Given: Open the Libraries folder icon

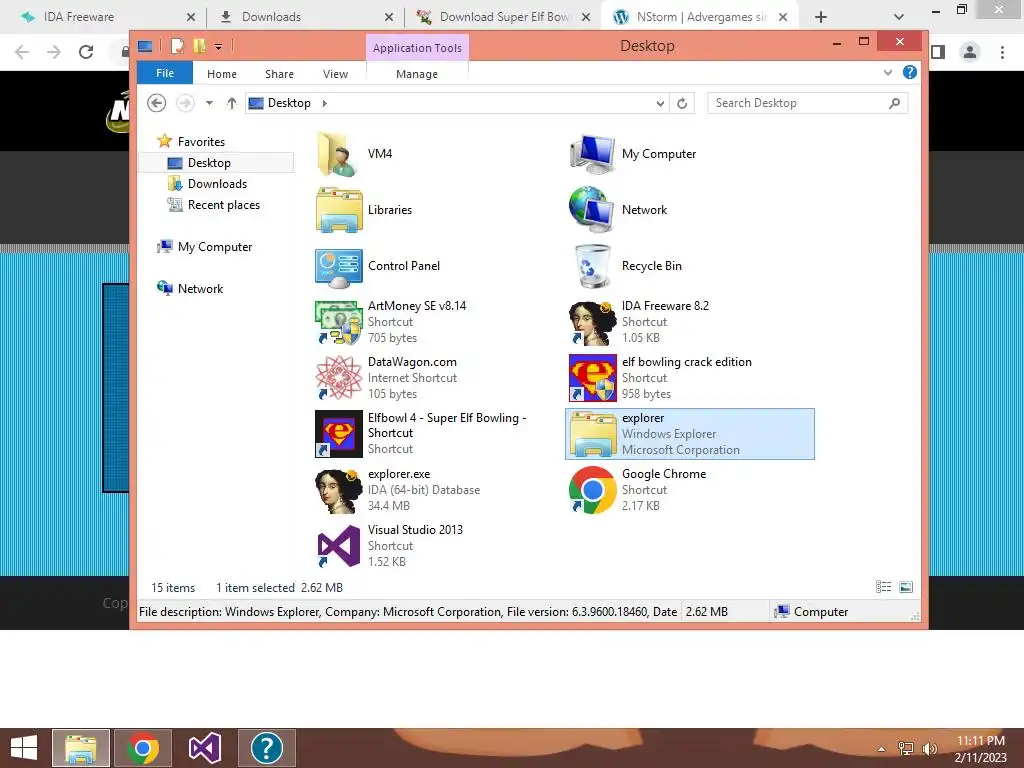Looking at the screenshot, I should point(338,210).
